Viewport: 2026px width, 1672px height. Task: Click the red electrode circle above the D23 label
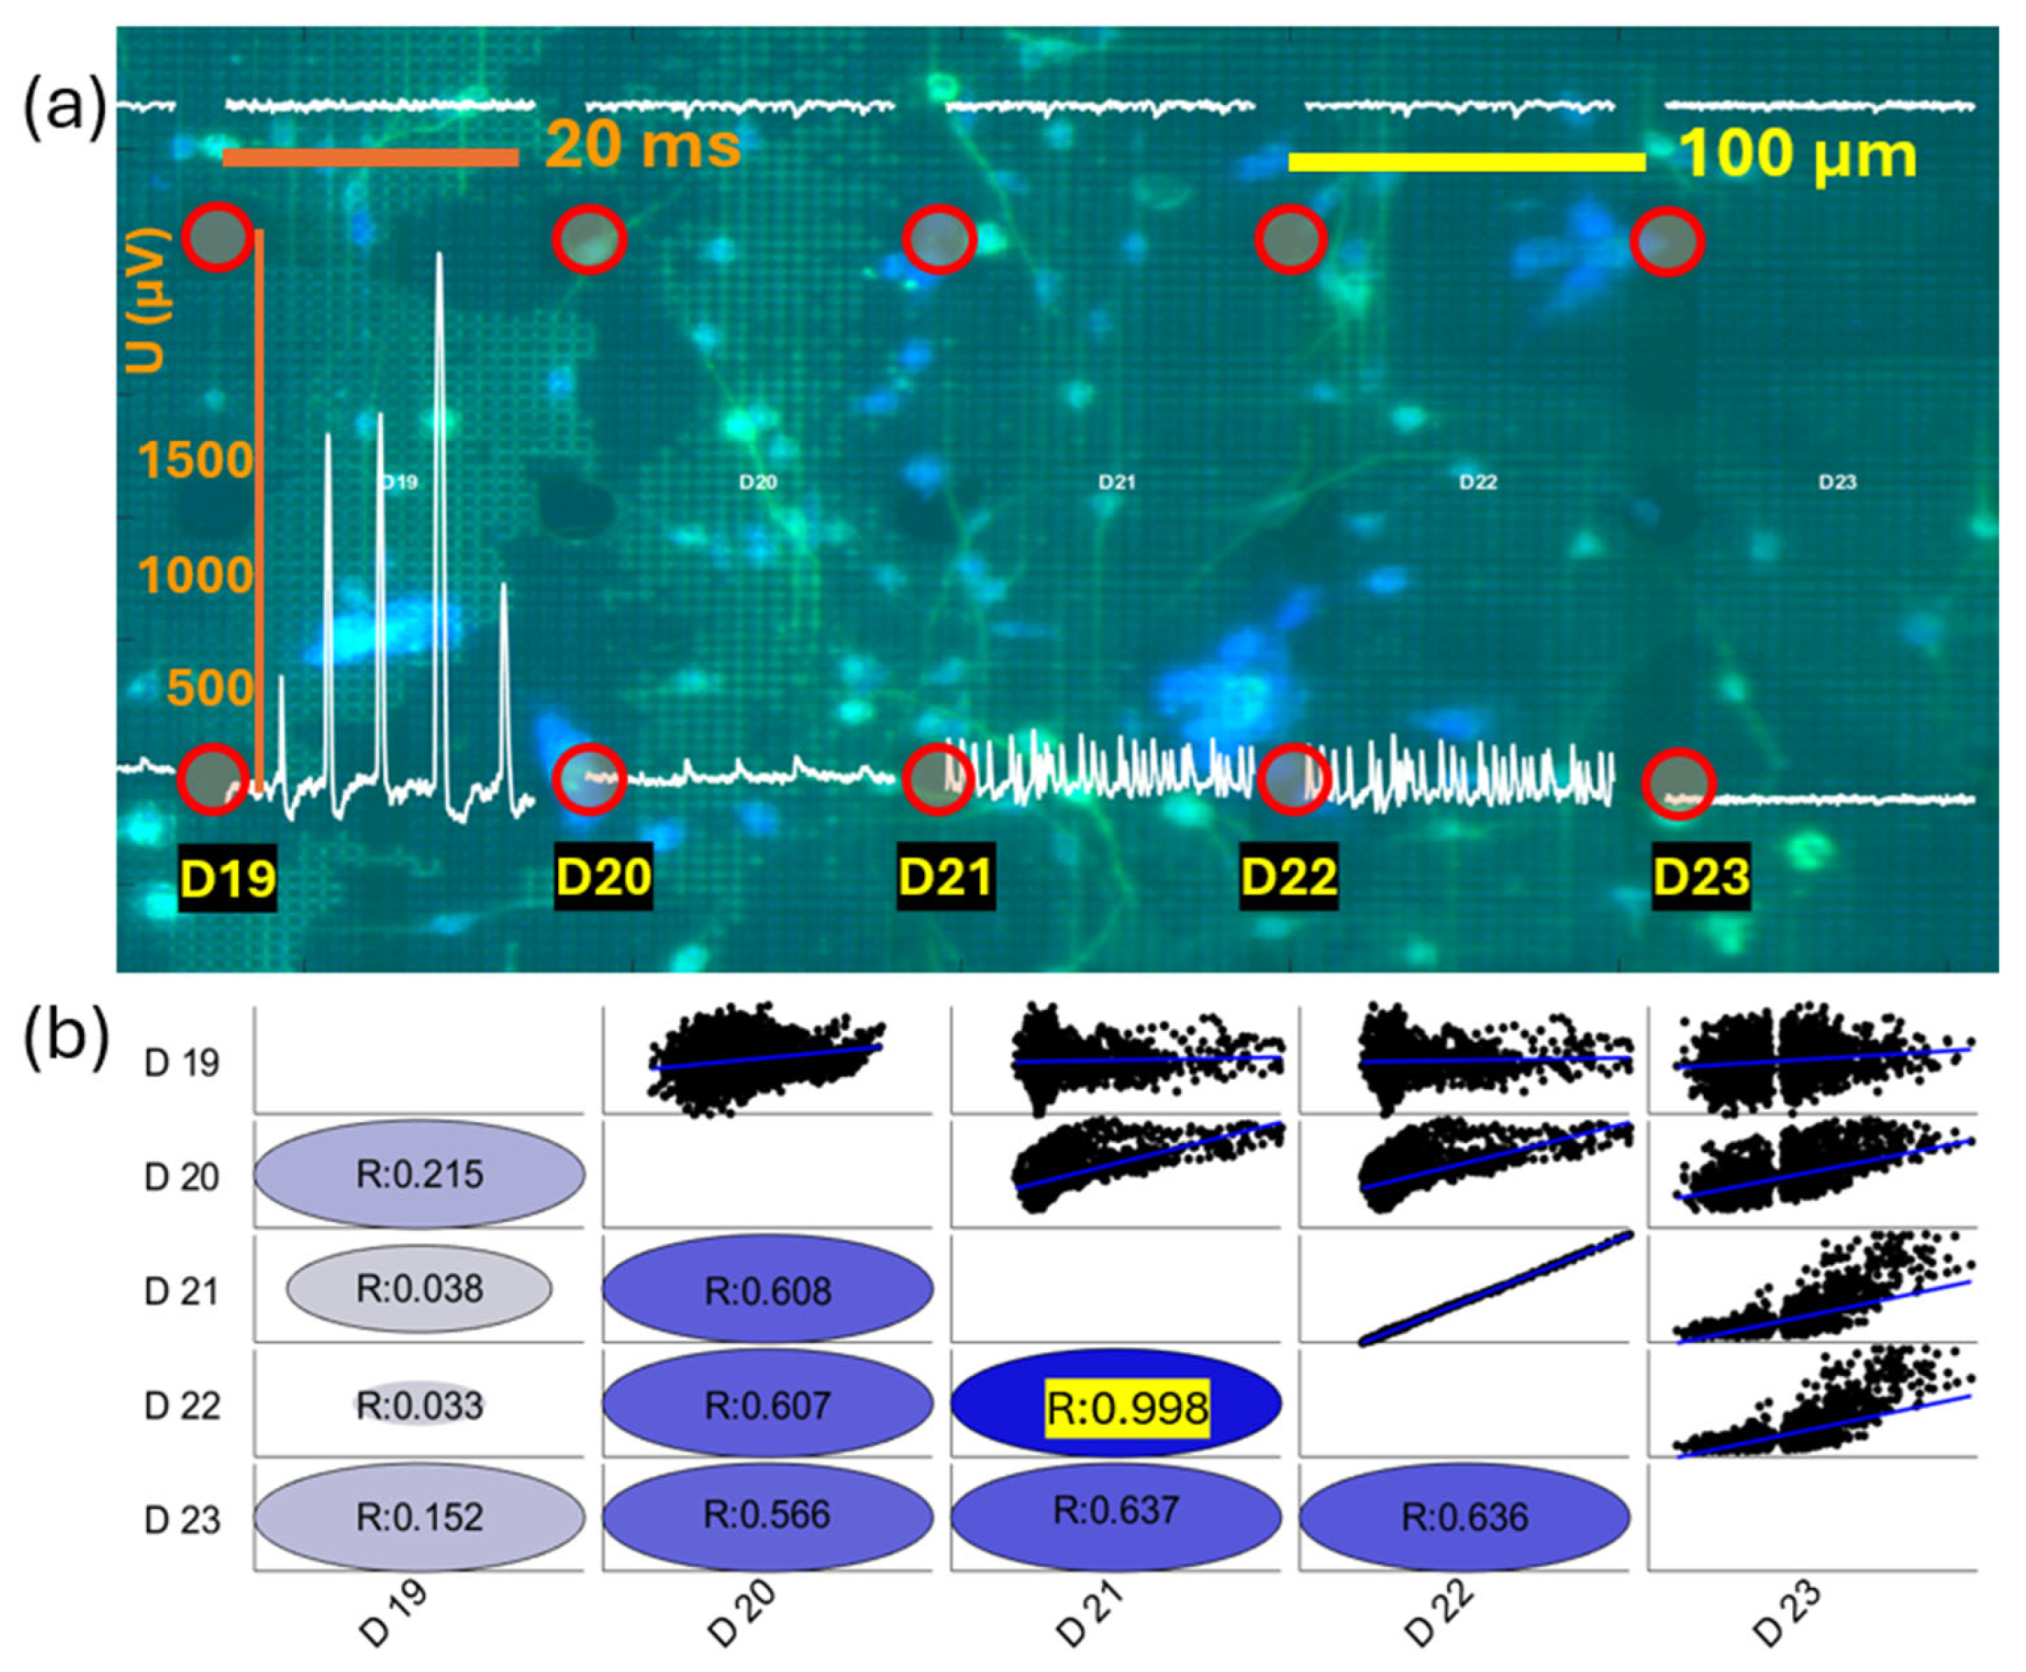point(1677,784)
